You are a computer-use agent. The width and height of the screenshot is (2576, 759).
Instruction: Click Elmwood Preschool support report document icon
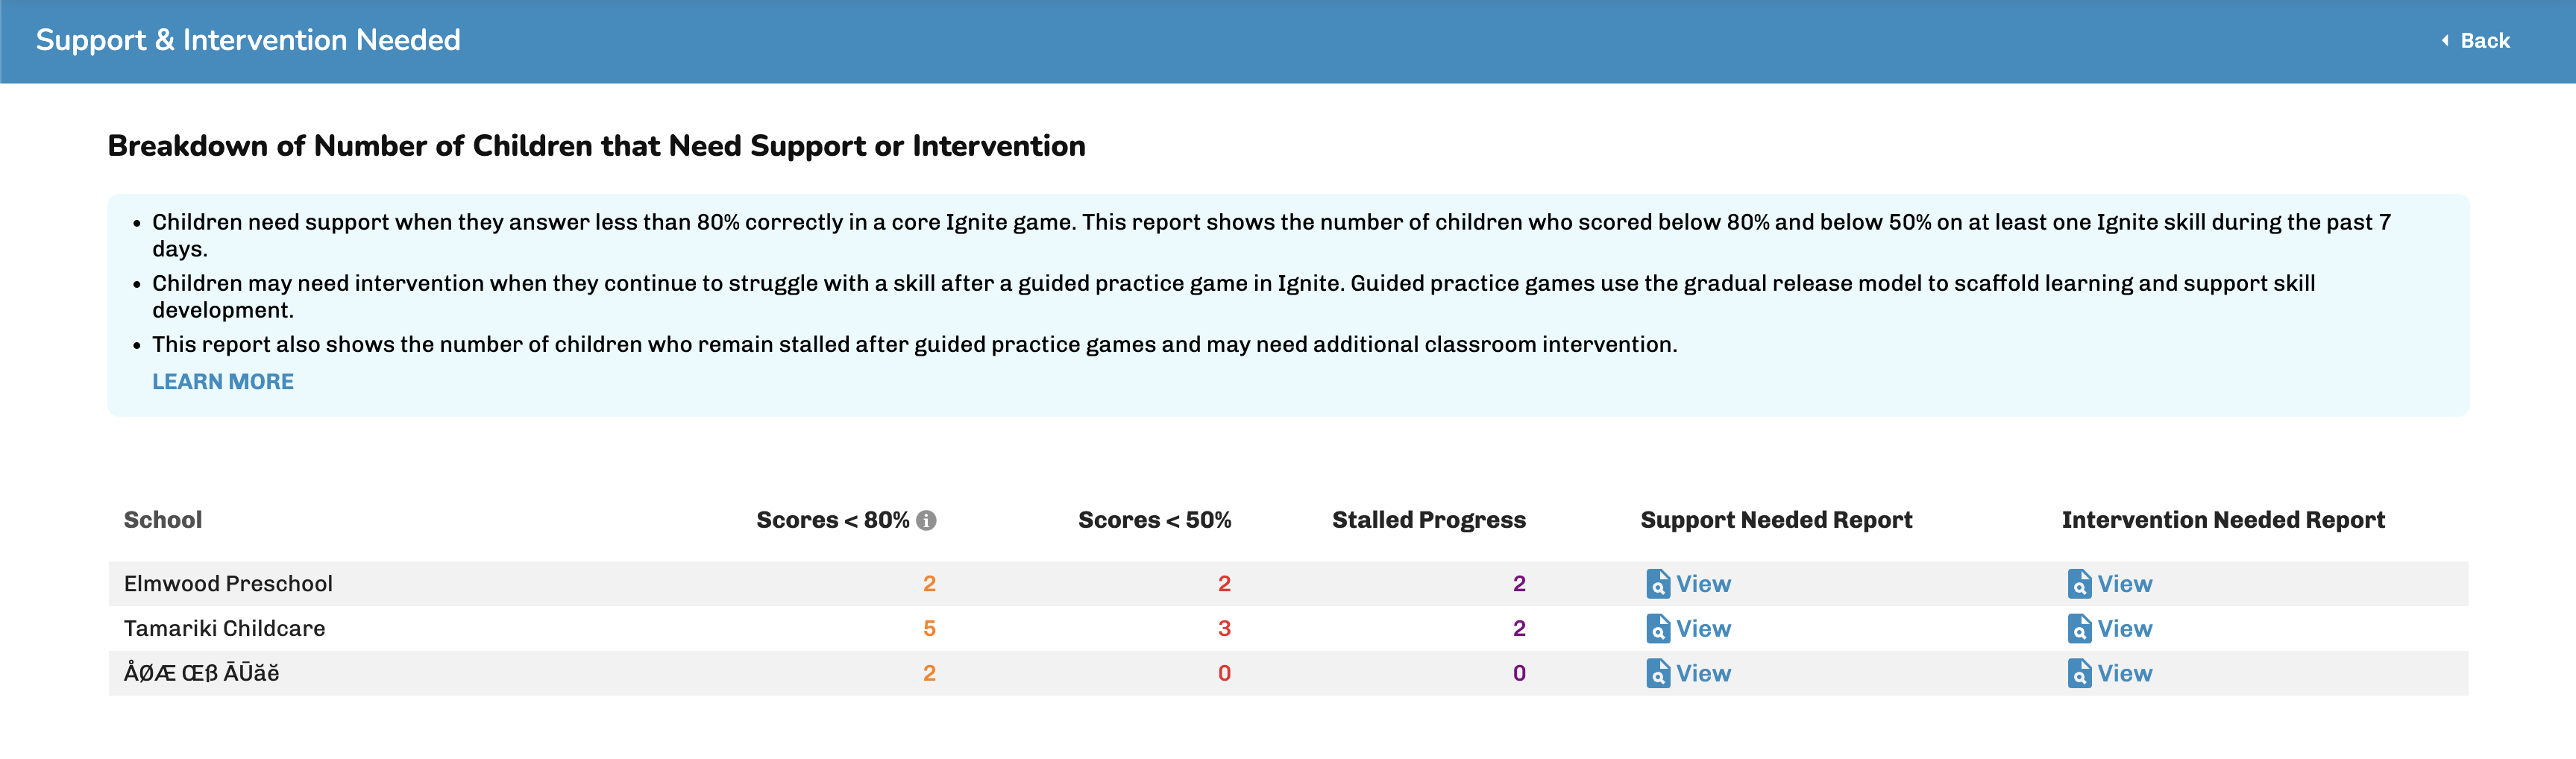pyautogui.click(x=1658, y=584)
